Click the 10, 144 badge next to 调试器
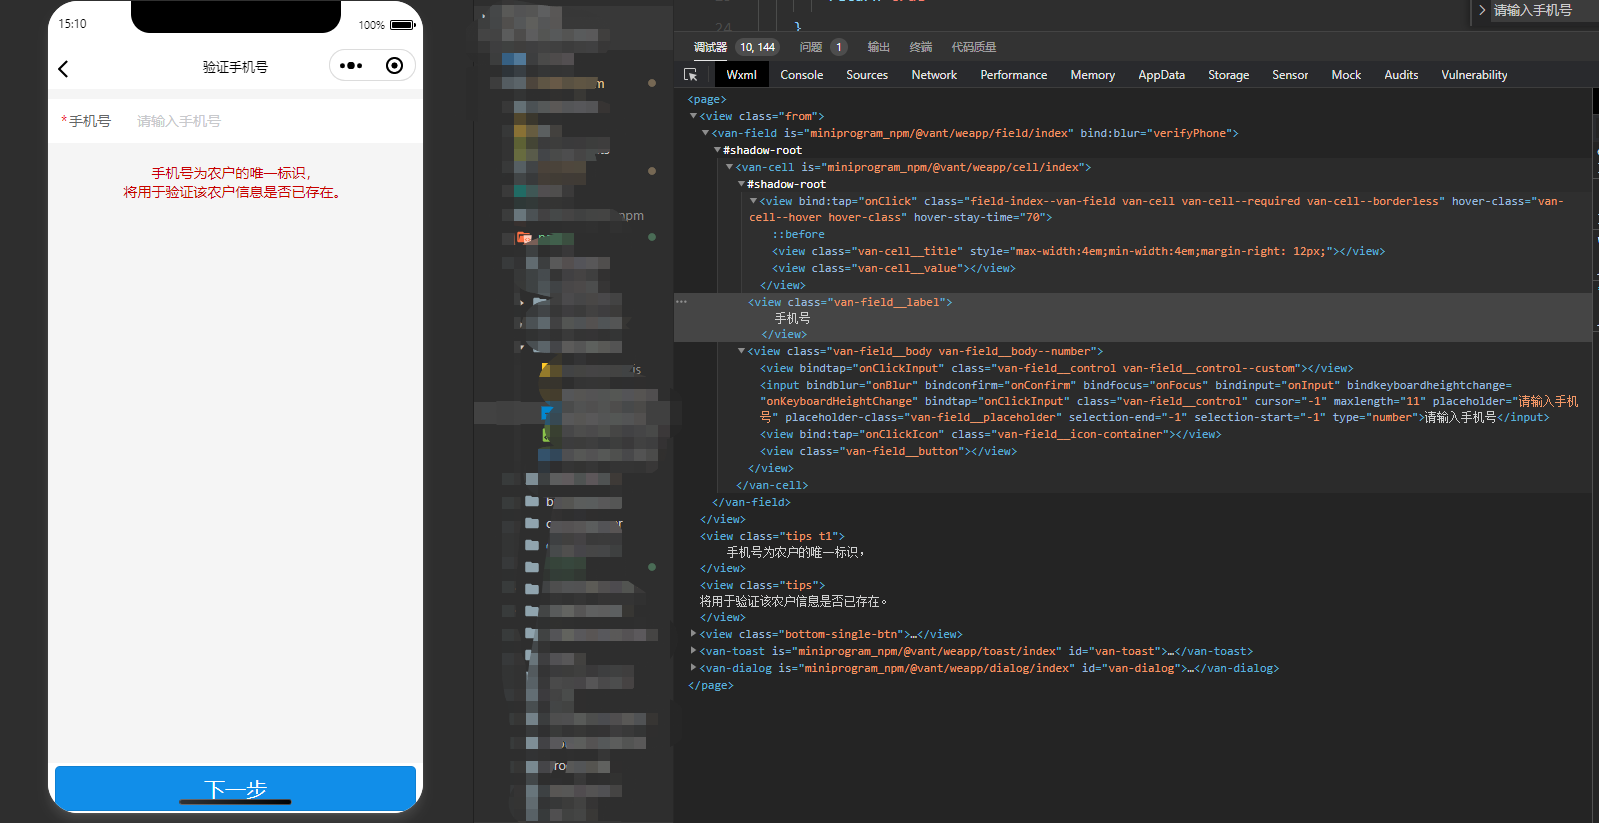 point(757,47)
